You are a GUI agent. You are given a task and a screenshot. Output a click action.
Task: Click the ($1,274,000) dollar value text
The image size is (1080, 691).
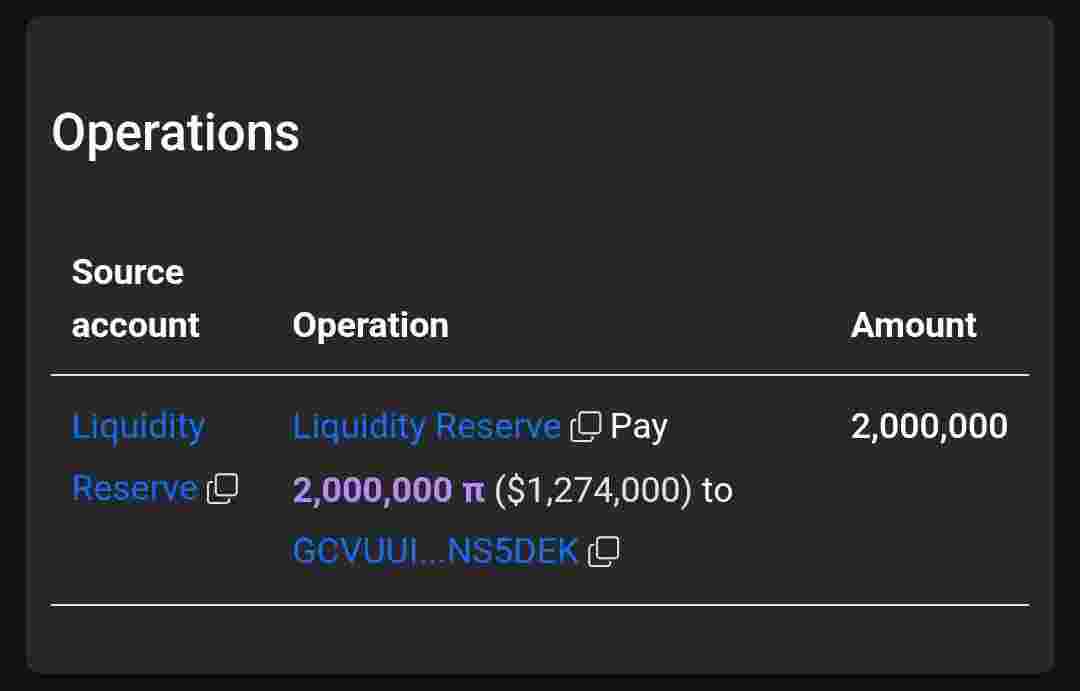pyautogui.click(x=593, y=491)
